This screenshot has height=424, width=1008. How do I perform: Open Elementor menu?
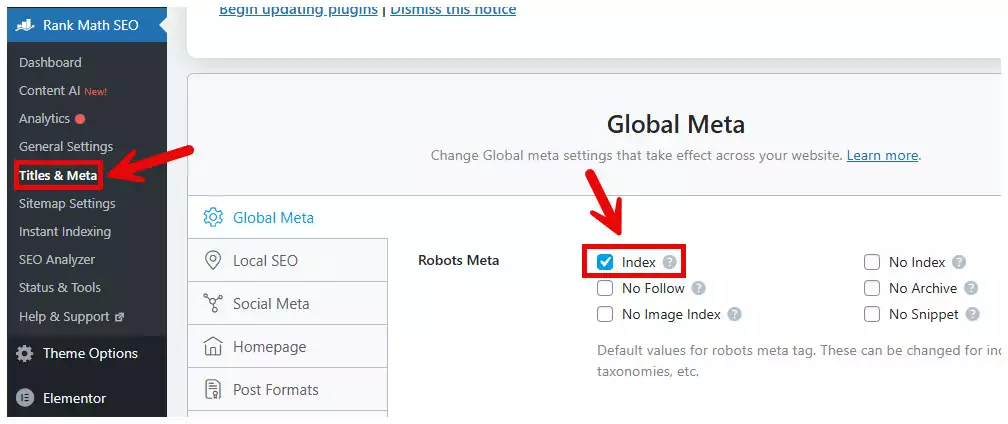click(x=87, y=398)
